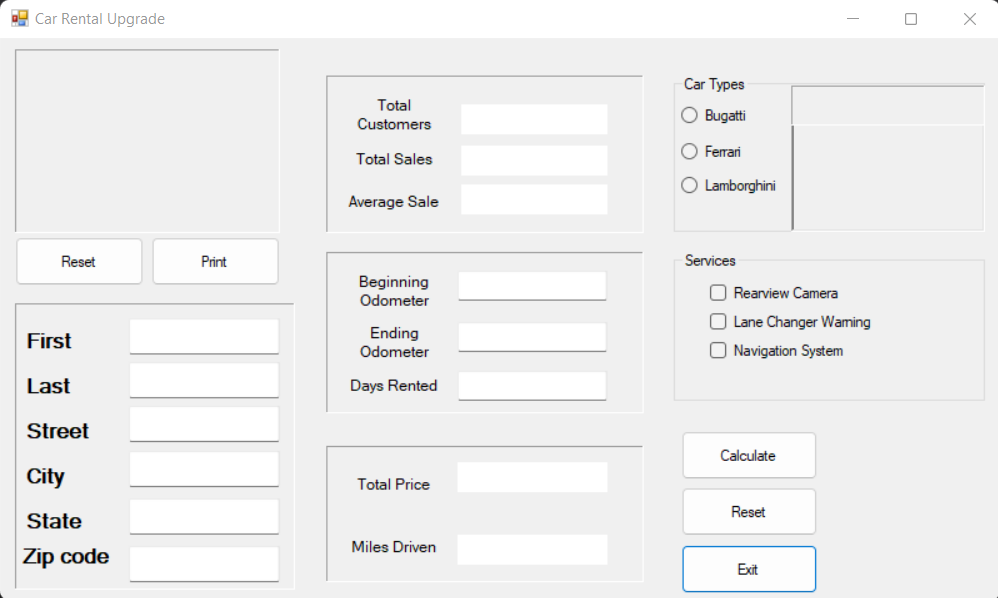This screenshot has height=598, width=998.
Task: Choose the Ferrari radio button
Action: (x=689, y=151)
